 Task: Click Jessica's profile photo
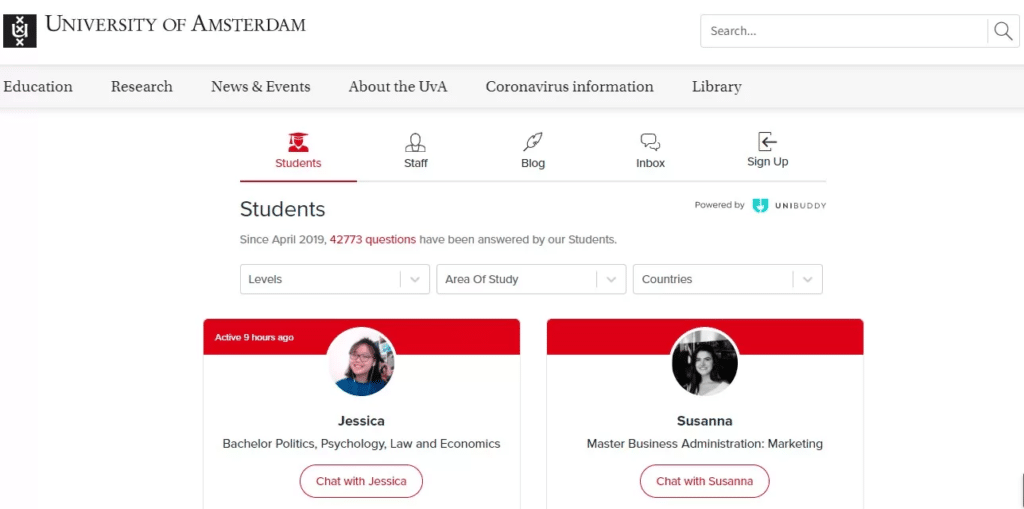click(361, 361)
